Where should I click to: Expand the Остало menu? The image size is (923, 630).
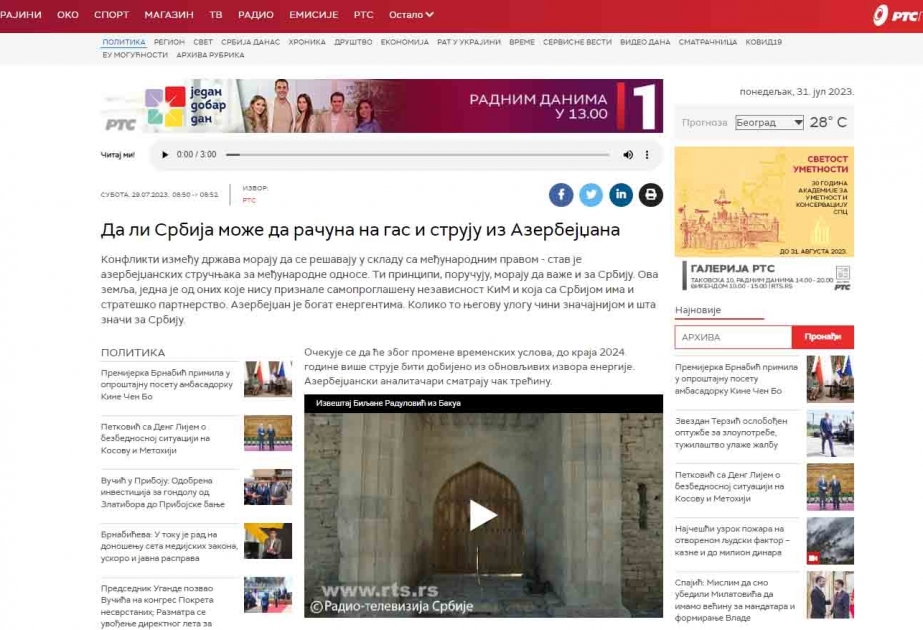pos(411,15)
